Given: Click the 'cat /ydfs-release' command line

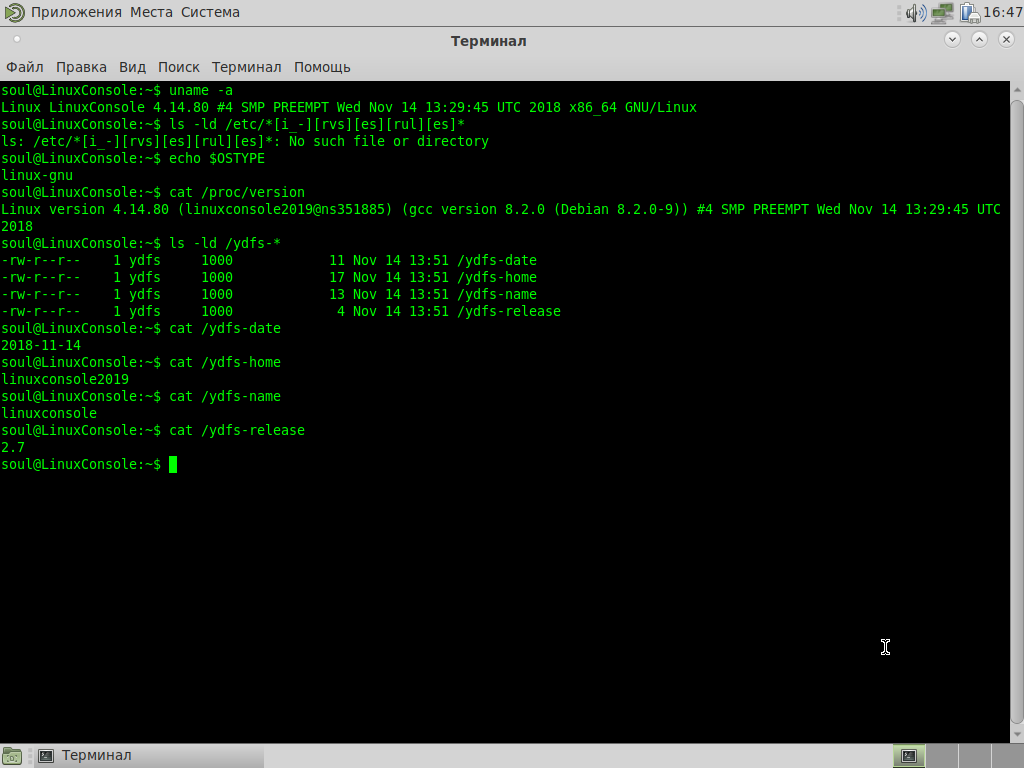Looking at the screenshot, I should [x=153, y=430].
